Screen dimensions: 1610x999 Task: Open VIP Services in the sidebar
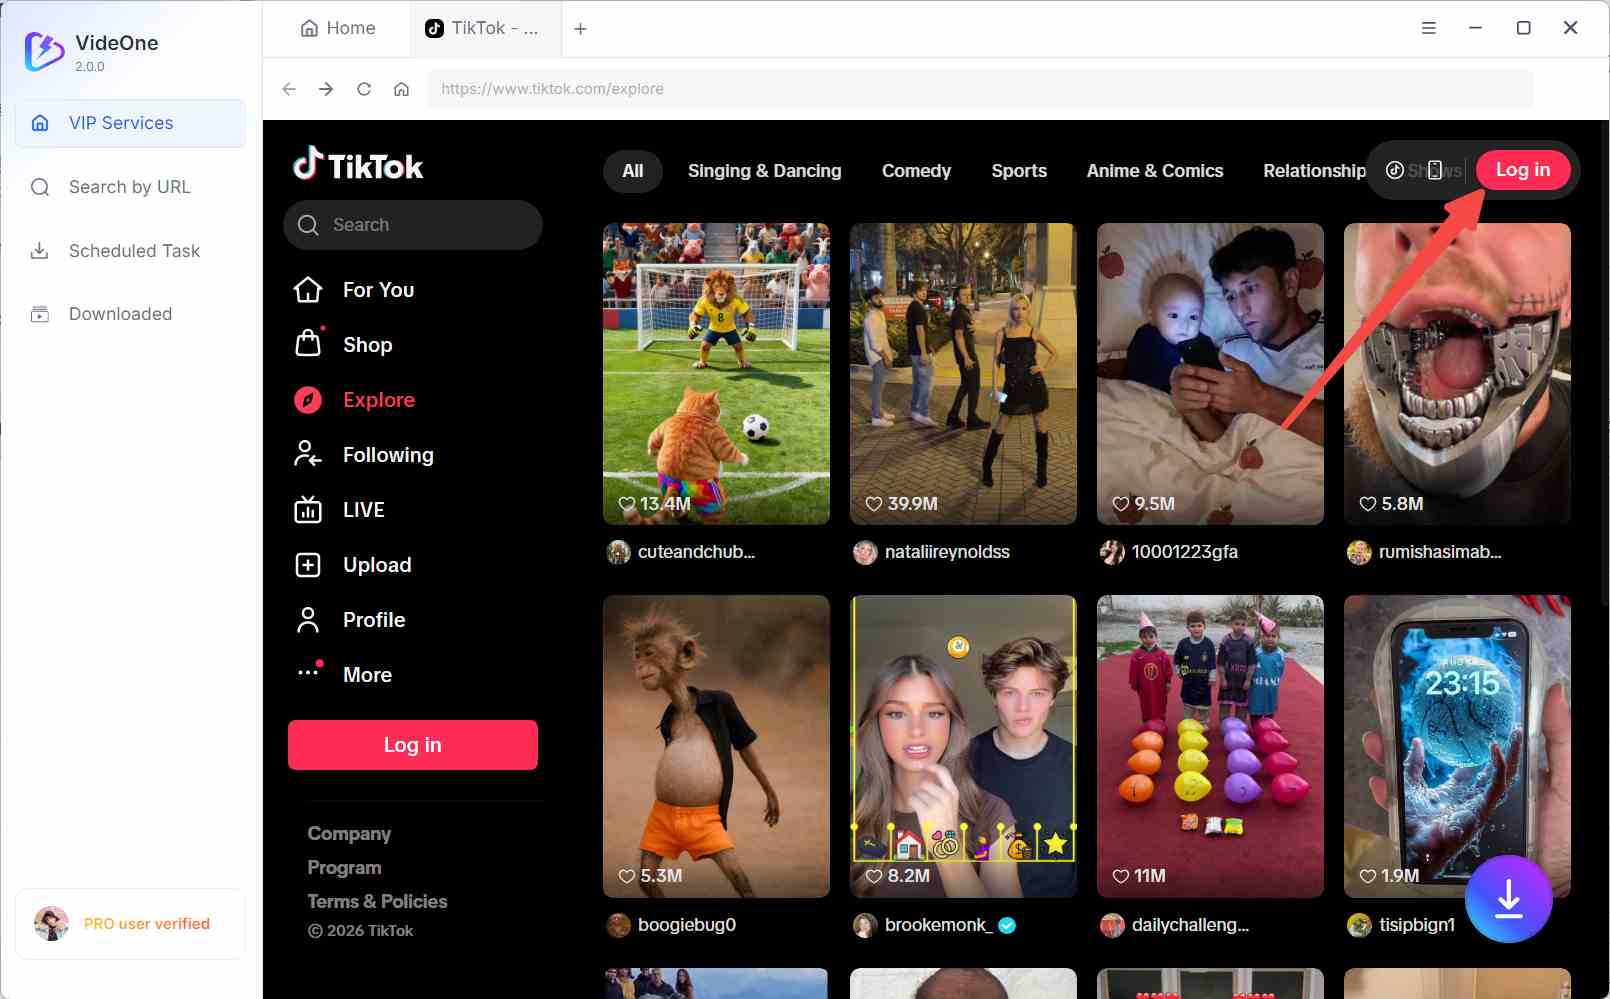coord(120,122)
